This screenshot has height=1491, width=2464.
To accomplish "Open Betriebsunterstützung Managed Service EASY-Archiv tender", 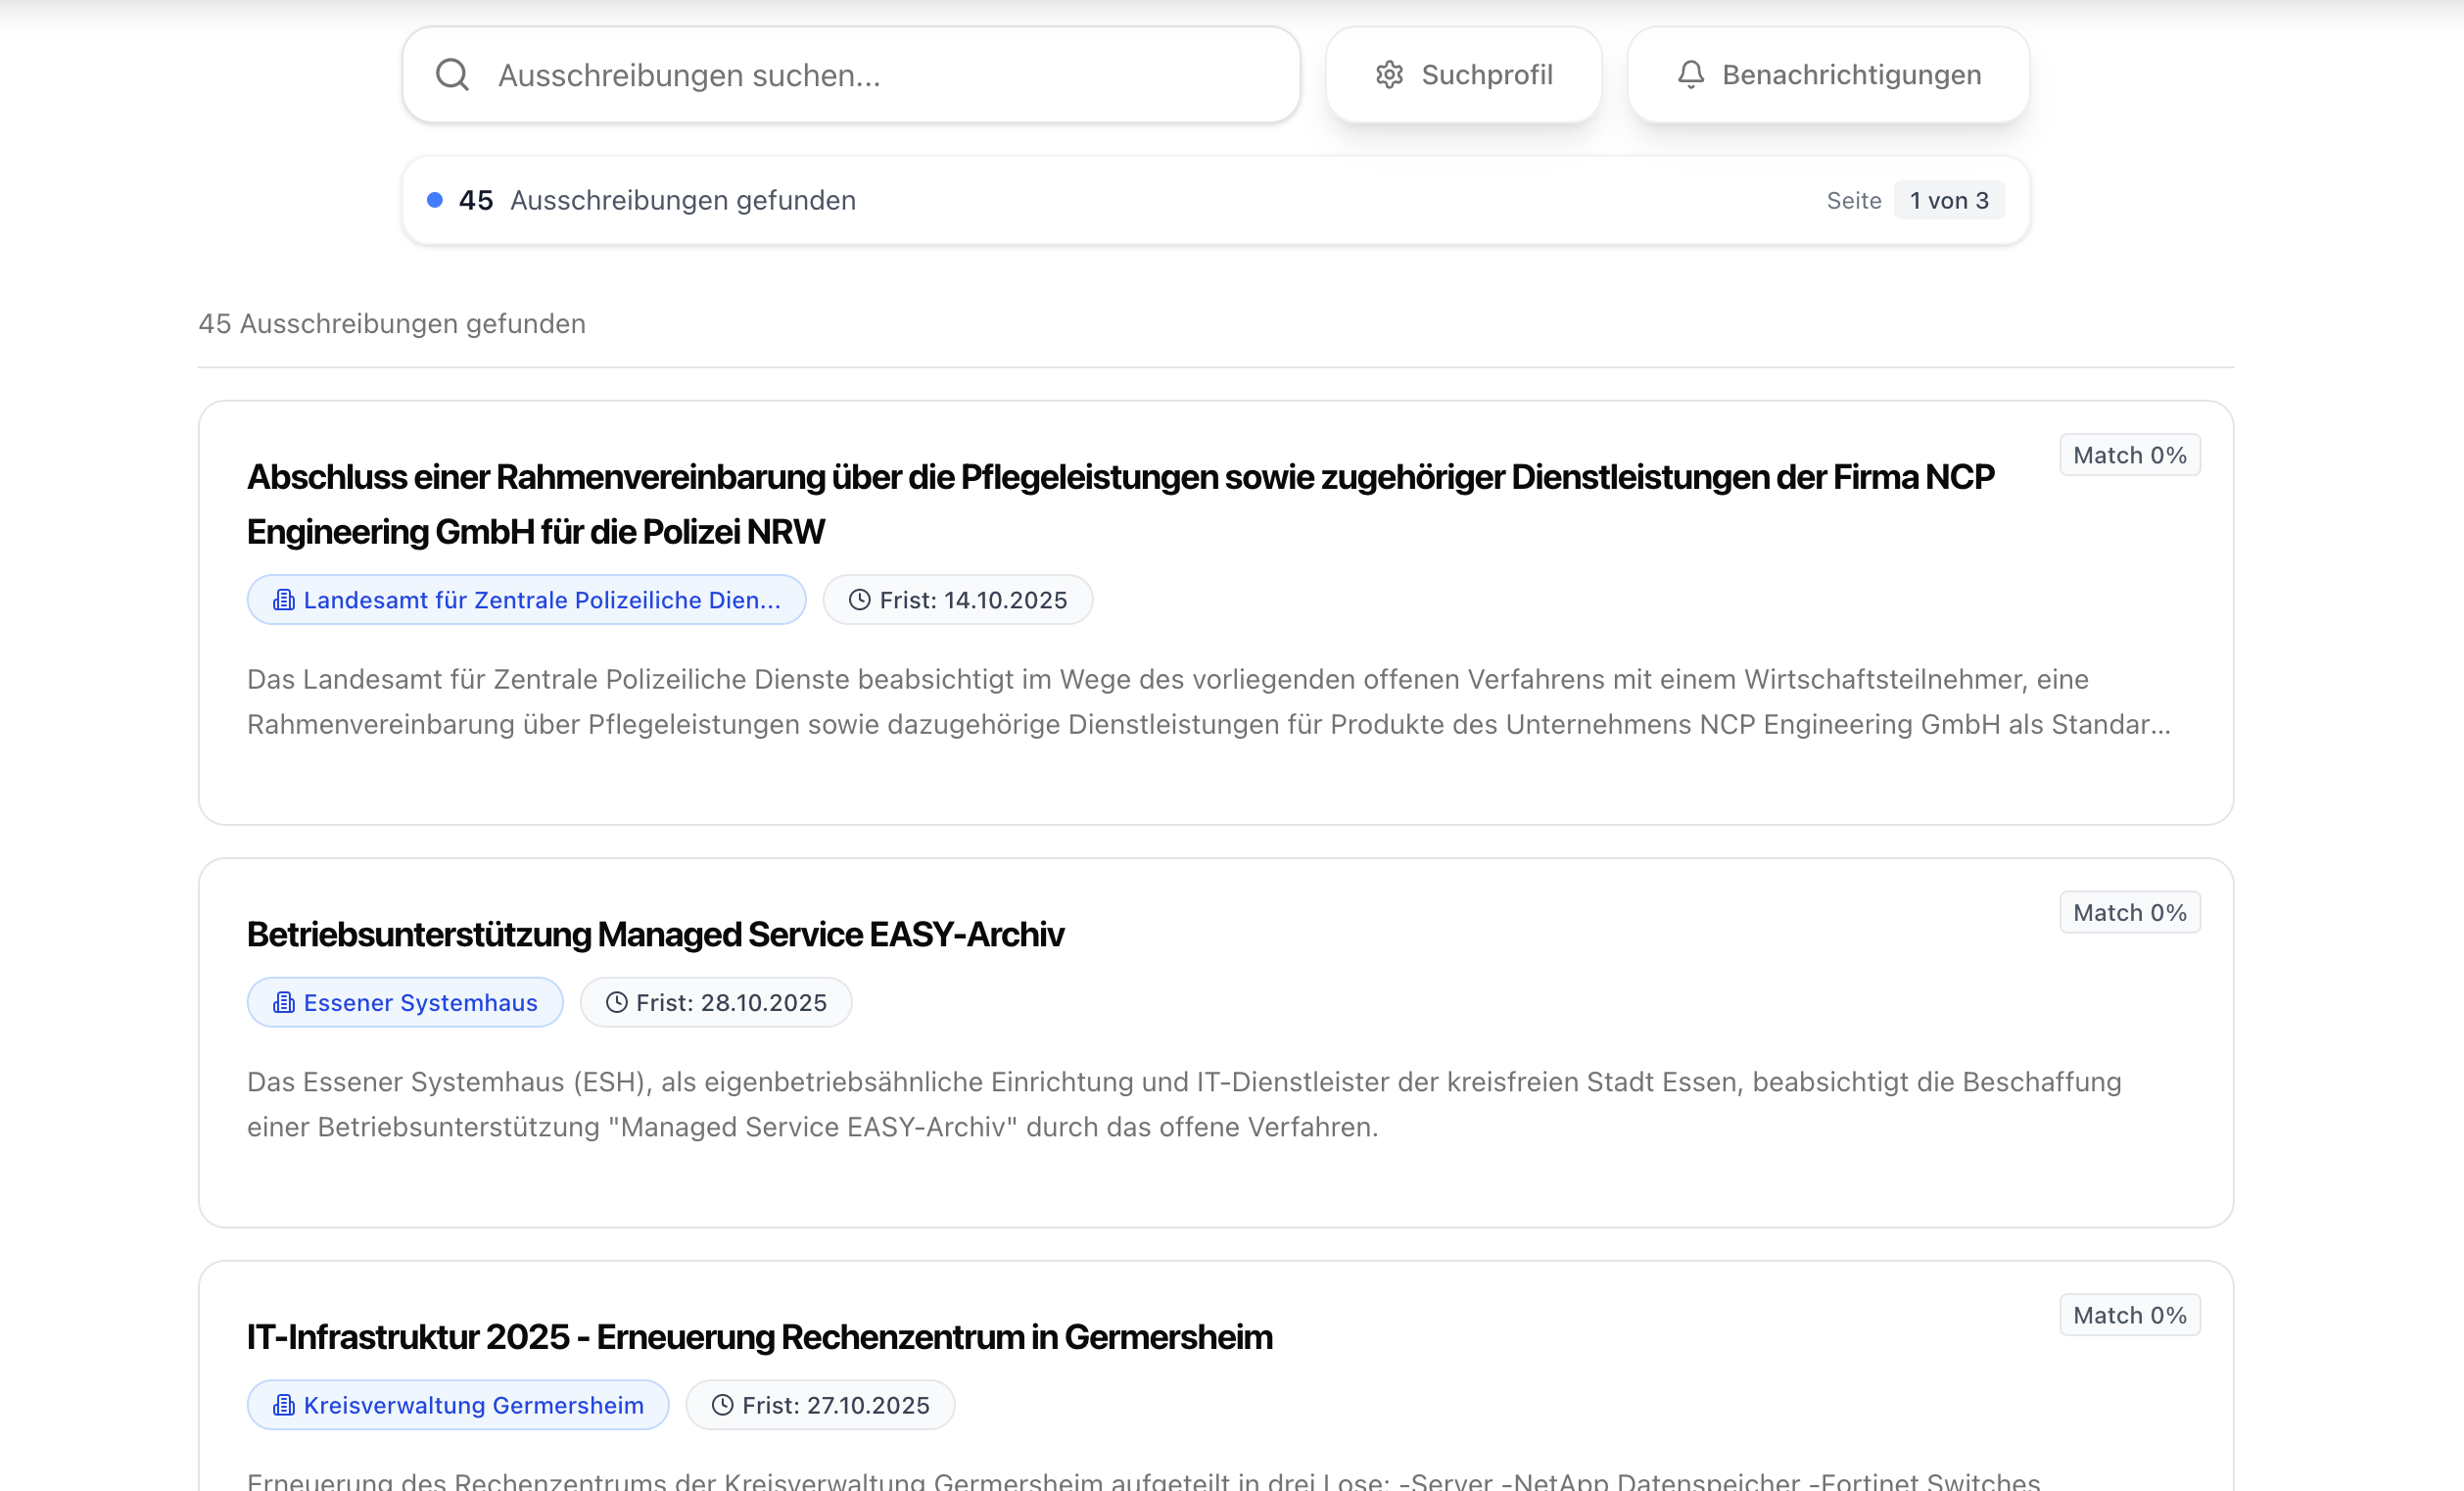I will [x=655, y=934].
